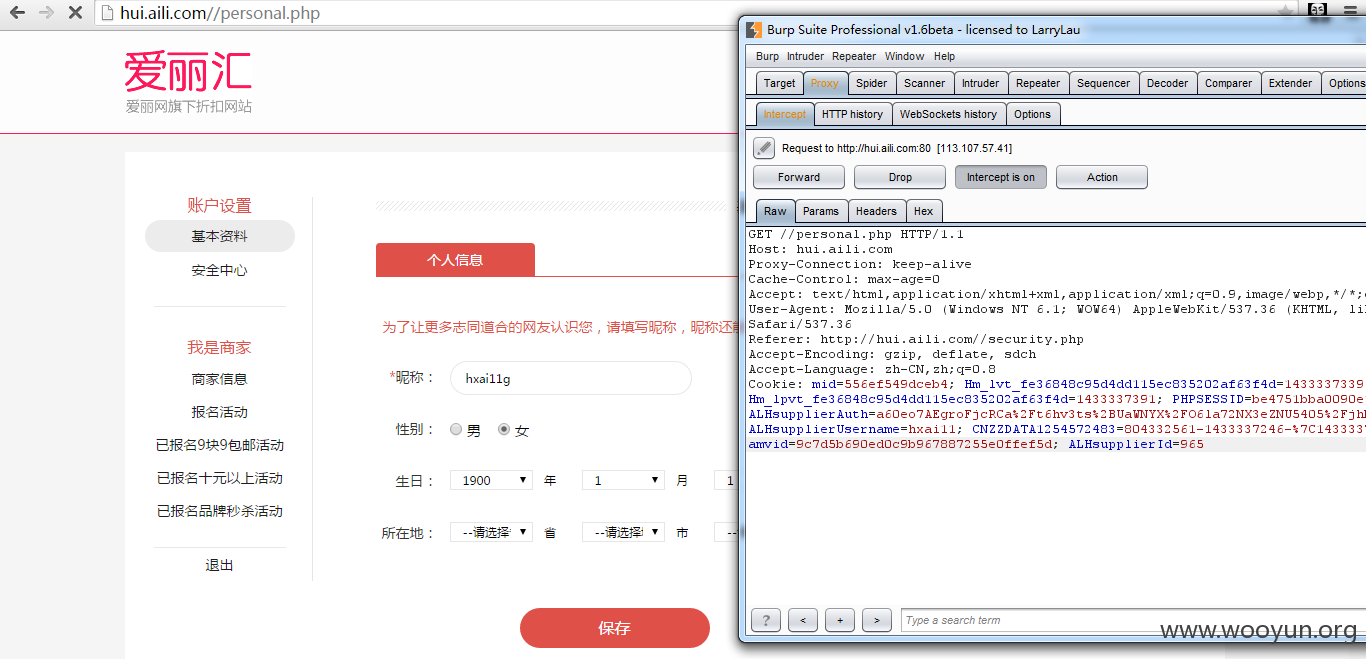Click the Forward button
Image resolution: width=1366 pixels, height=659 pixels.
799,177
